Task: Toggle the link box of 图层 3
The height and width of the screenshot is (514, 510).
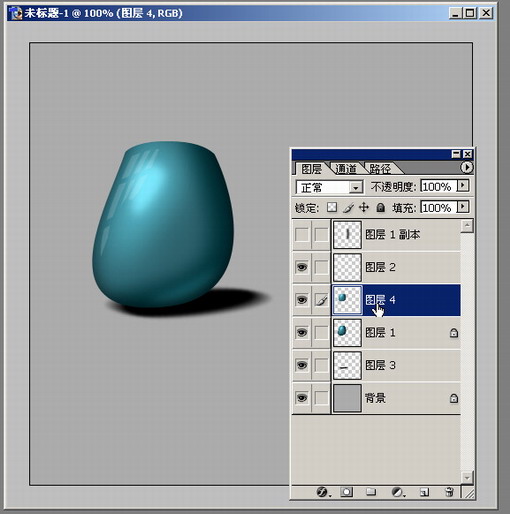Action: click(x=321, y=365)
